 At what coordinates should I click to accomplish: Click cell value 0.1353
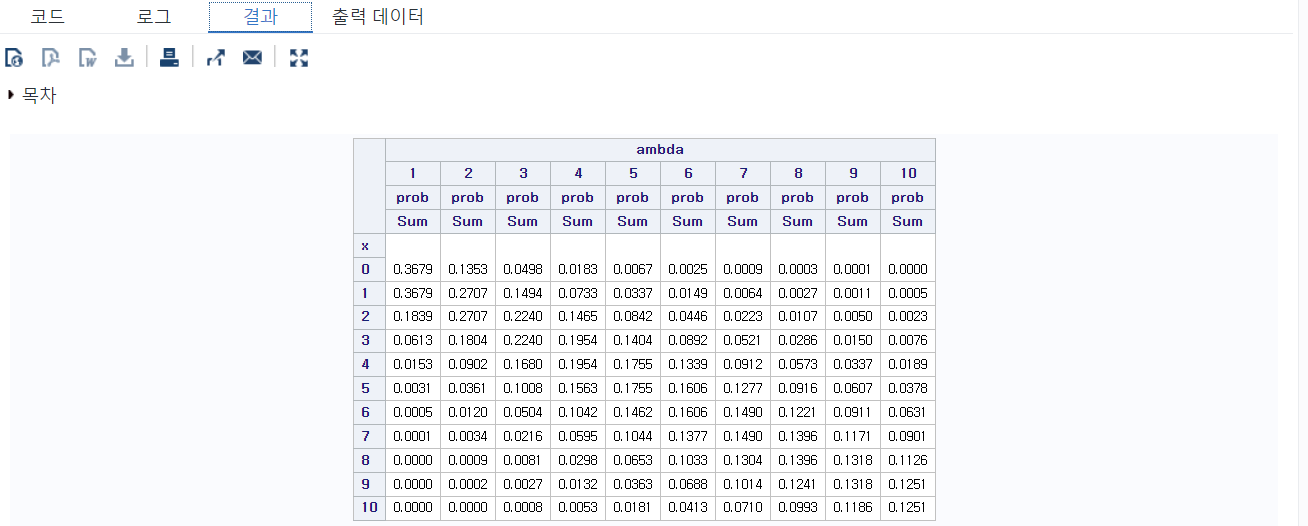466,269
